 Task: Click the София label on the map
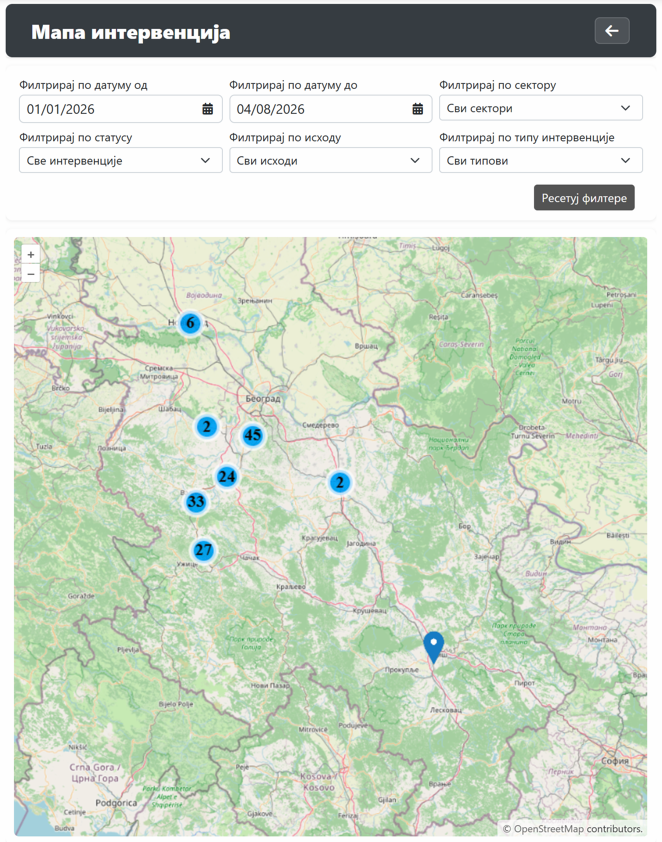[x=615, y=760]
